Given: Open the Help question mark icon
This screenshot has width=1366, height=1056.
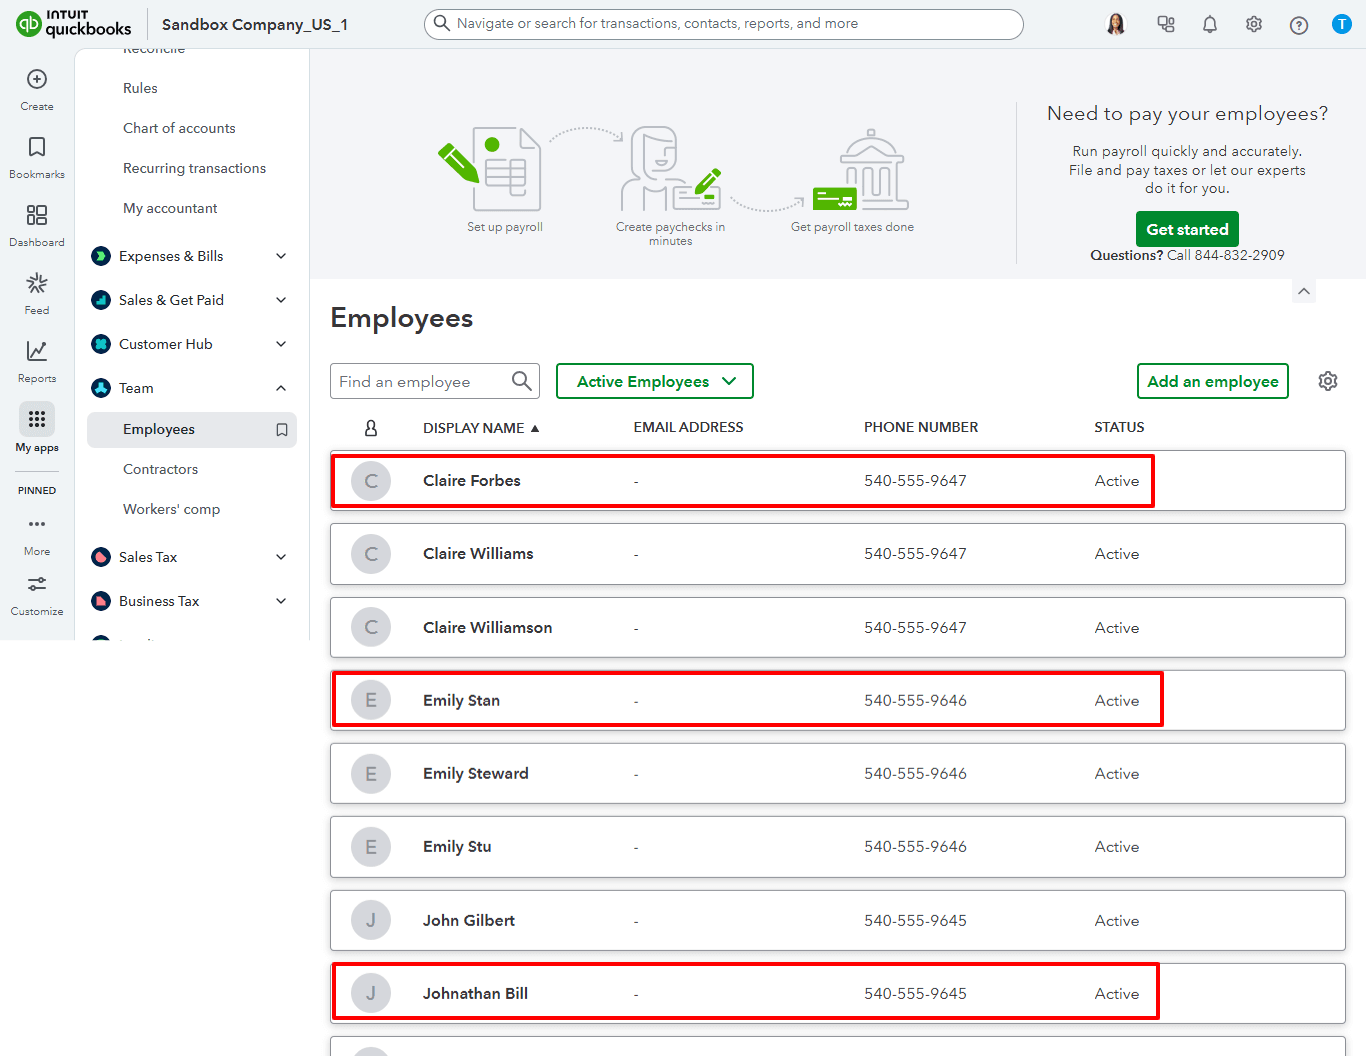Looking at the screenshot, I should [x=1298, y=23].
